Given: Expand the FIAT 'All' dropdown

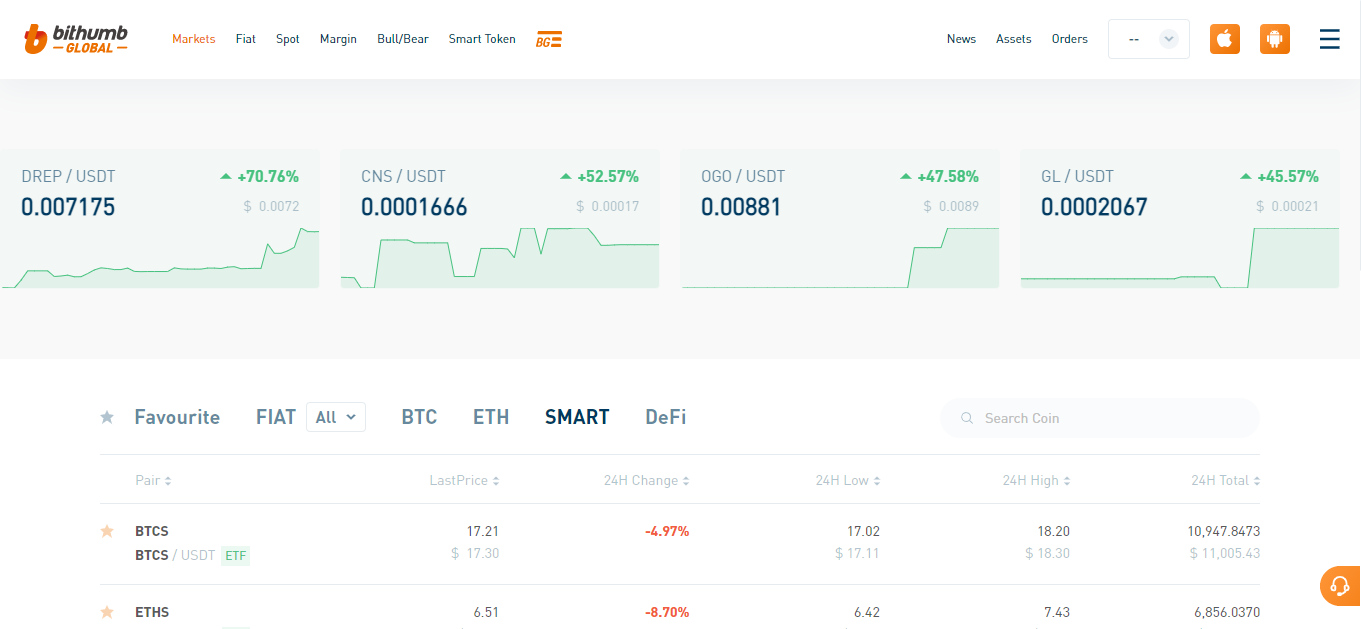Looking at the screenshot, I should (335, 417).
